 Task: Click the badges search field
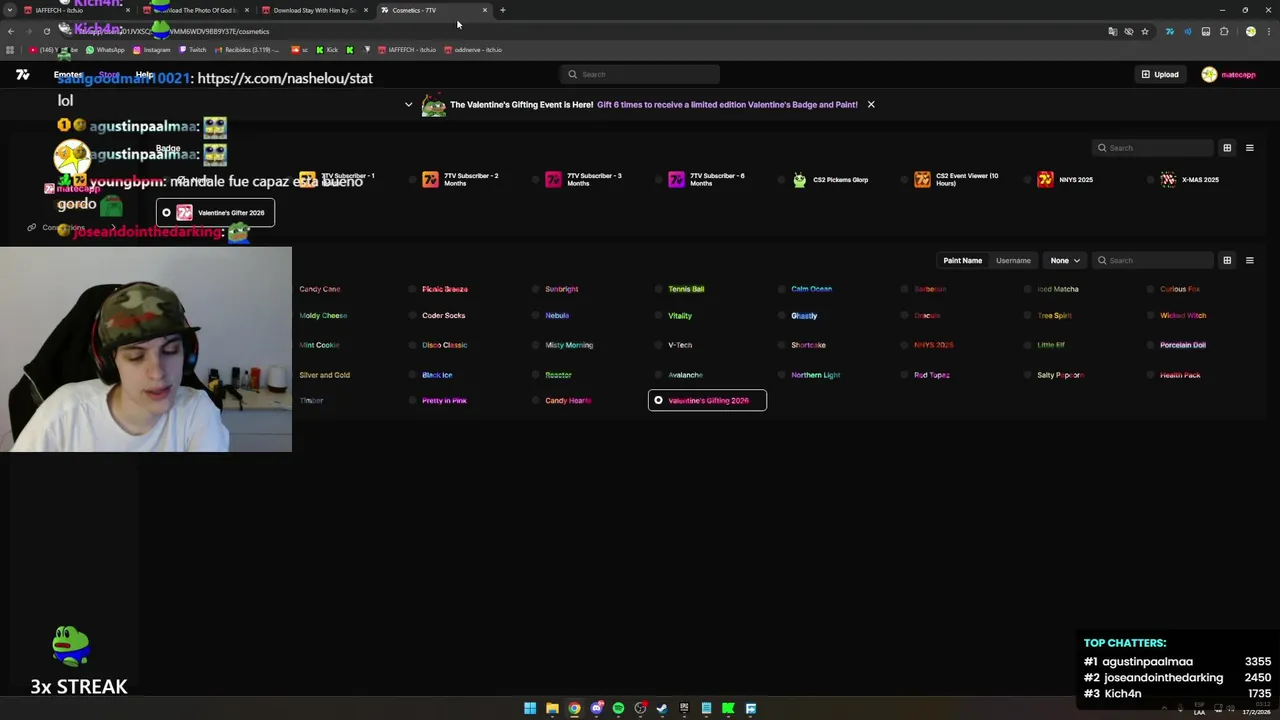click(x=1152, y=148)
